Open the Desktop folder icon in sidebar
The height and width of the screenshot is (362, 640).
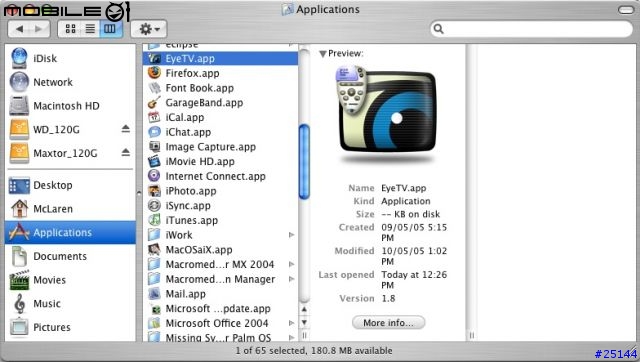[x=19, y=185]
